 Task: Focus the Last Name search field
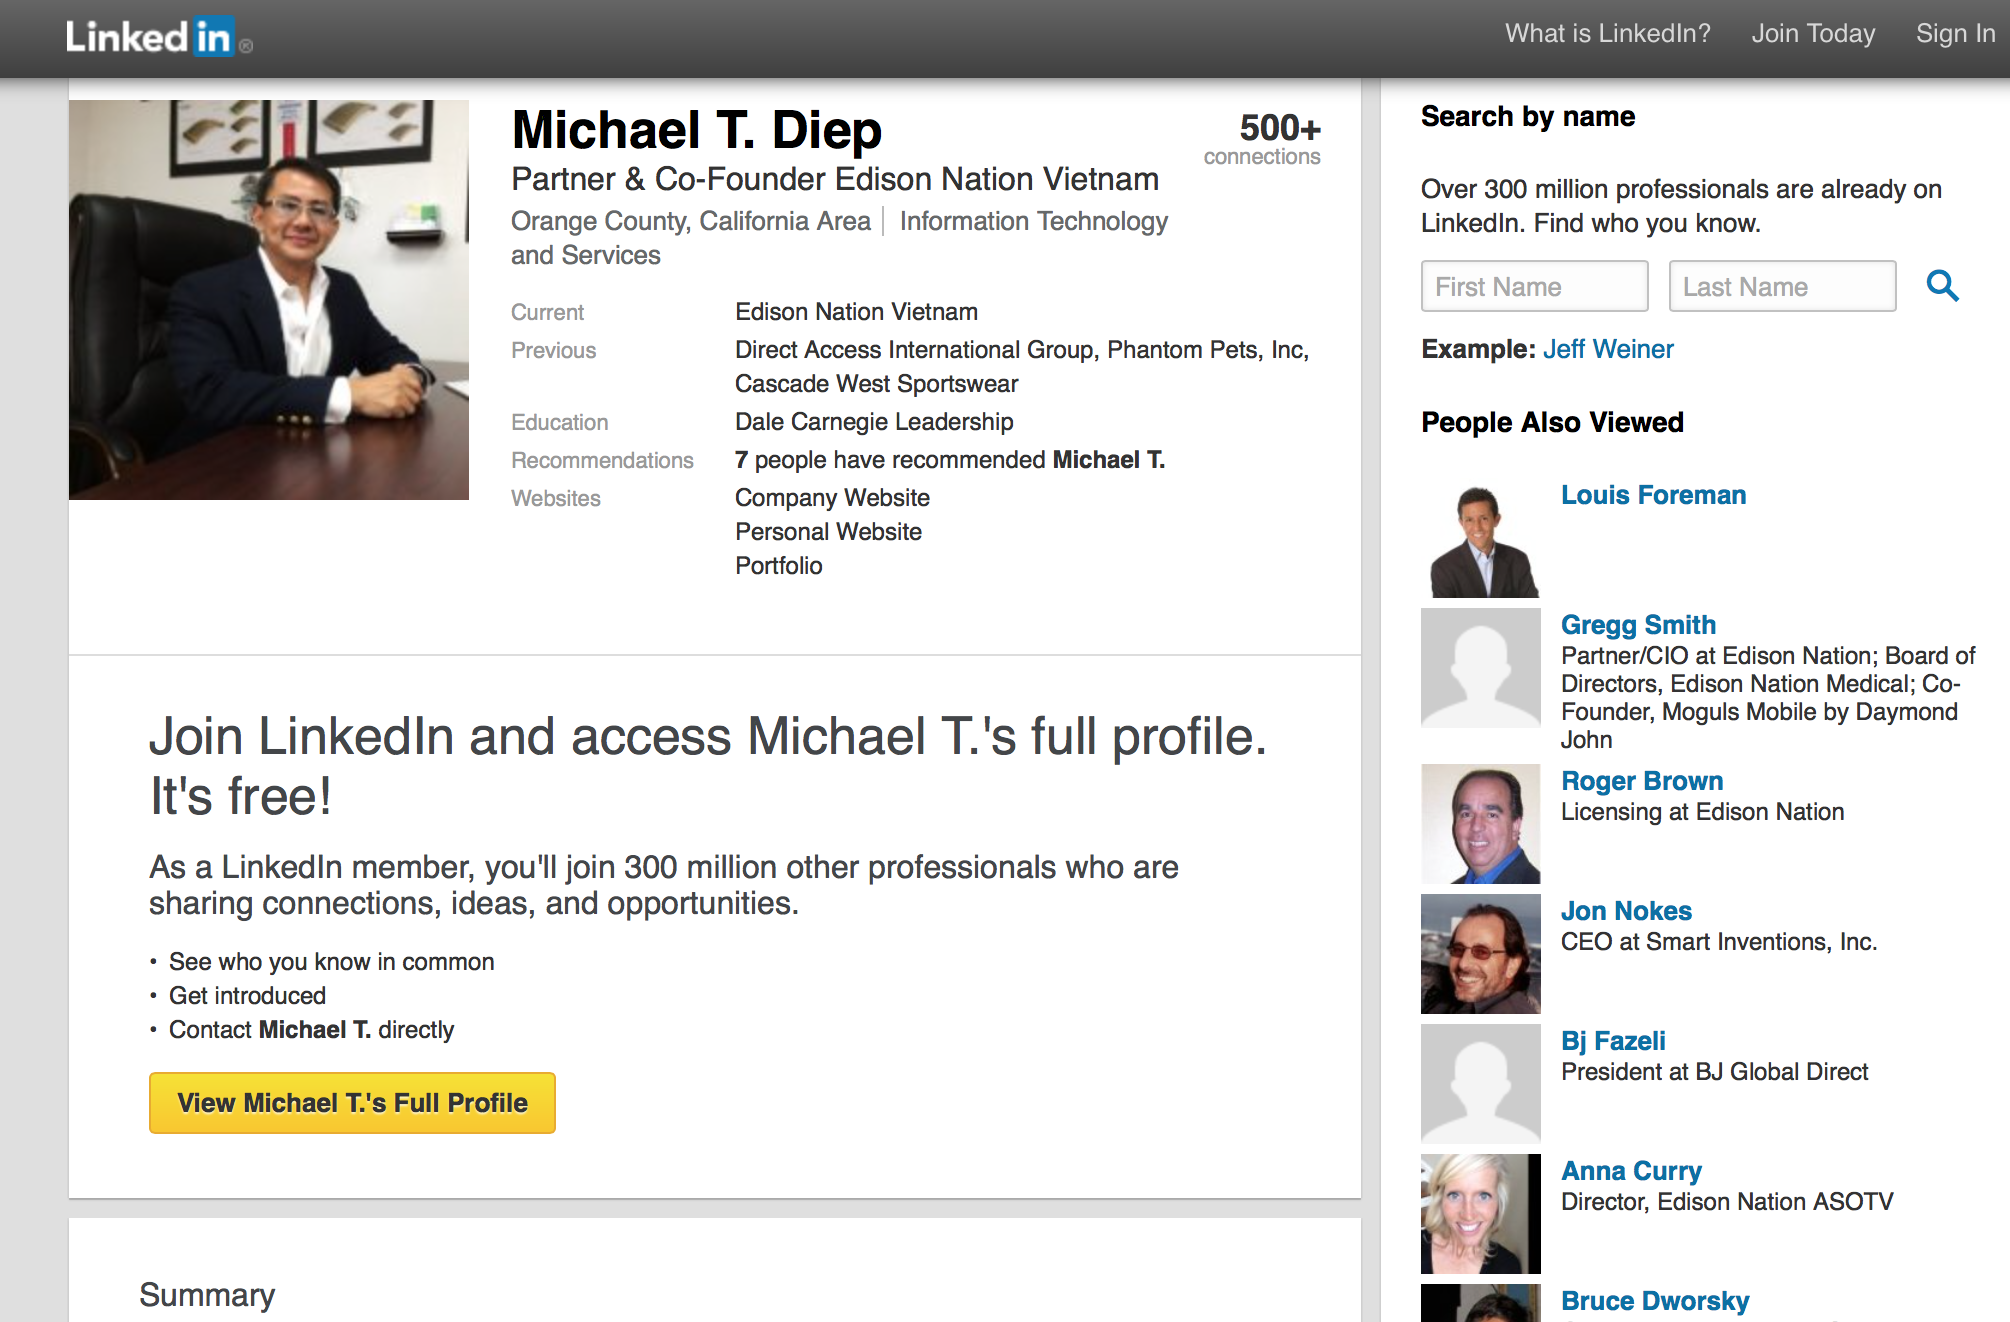[1782, 286]
